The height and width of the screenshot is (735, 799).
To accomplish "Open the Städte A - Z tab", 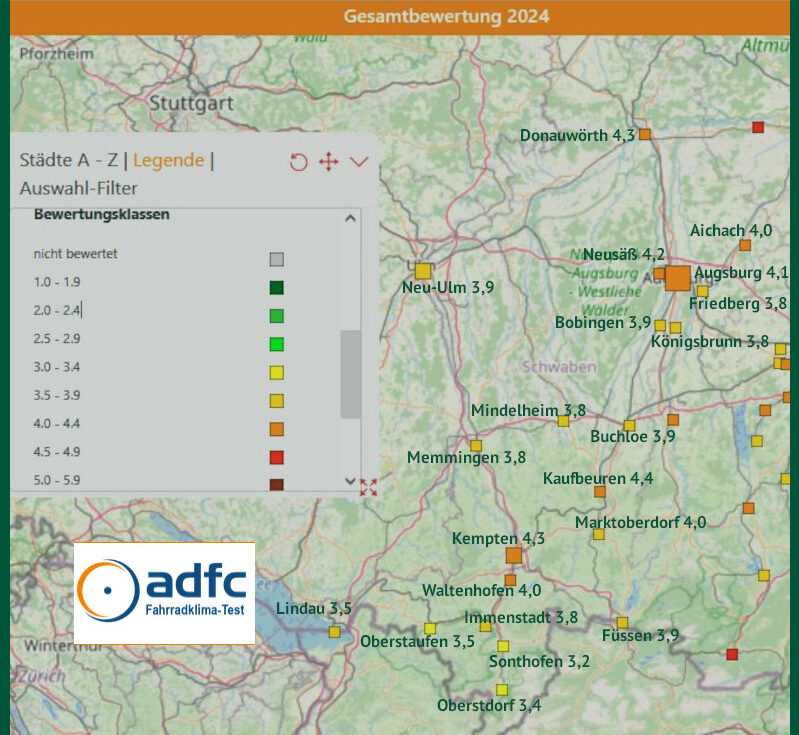I will coord(69,160).
